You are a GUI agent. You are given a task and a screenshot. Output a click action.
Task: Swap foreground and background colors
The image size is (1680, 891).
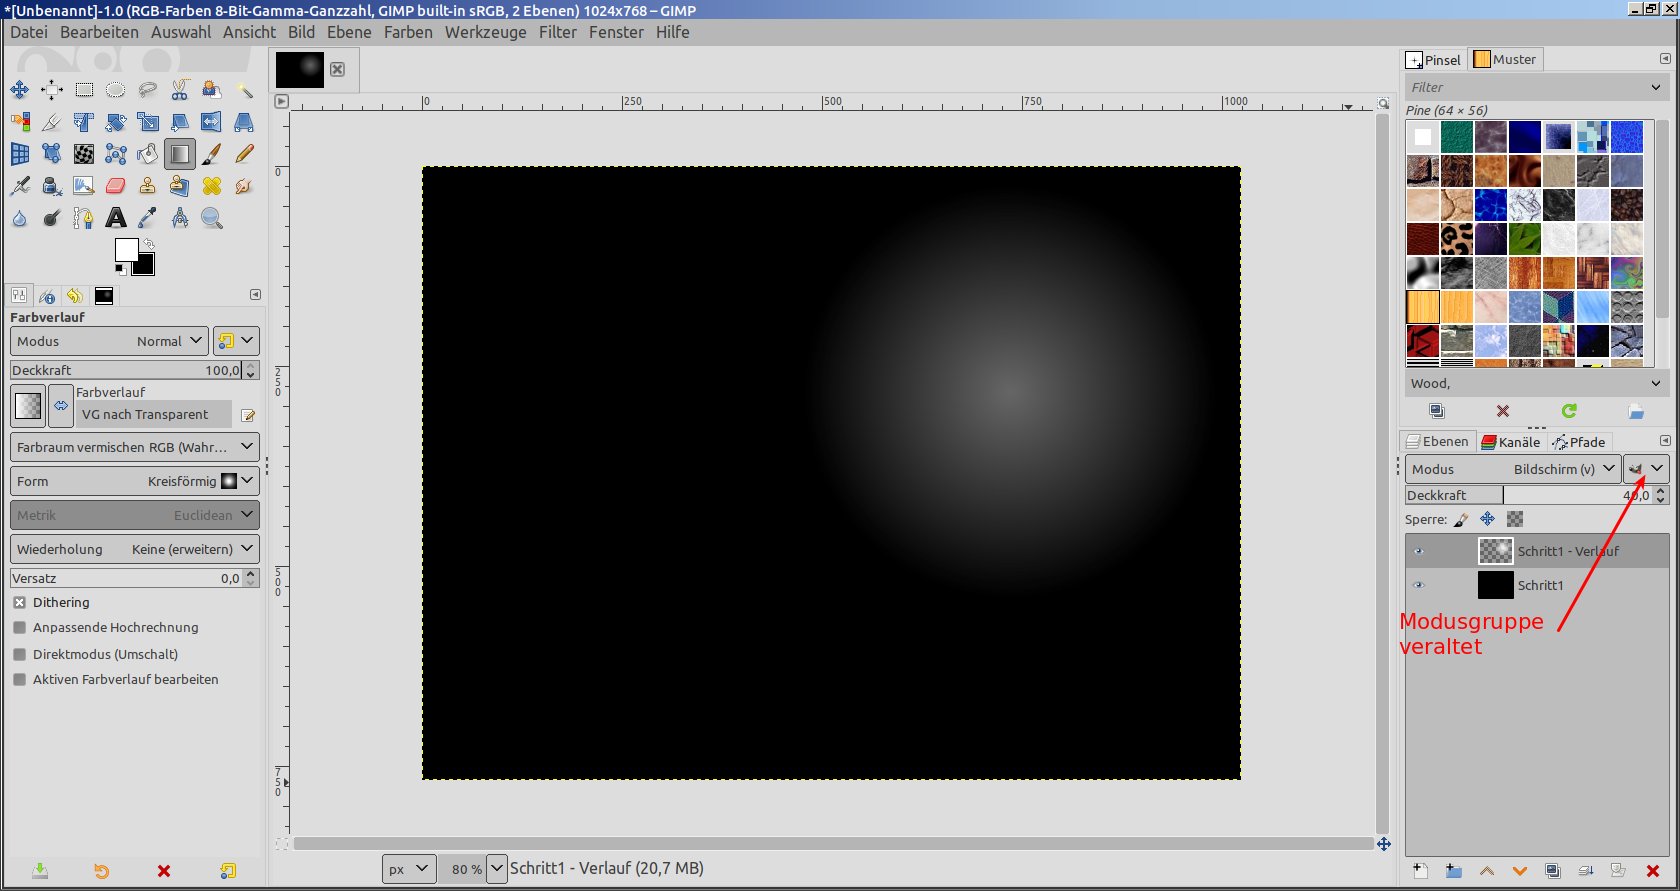tap(149, 244)
